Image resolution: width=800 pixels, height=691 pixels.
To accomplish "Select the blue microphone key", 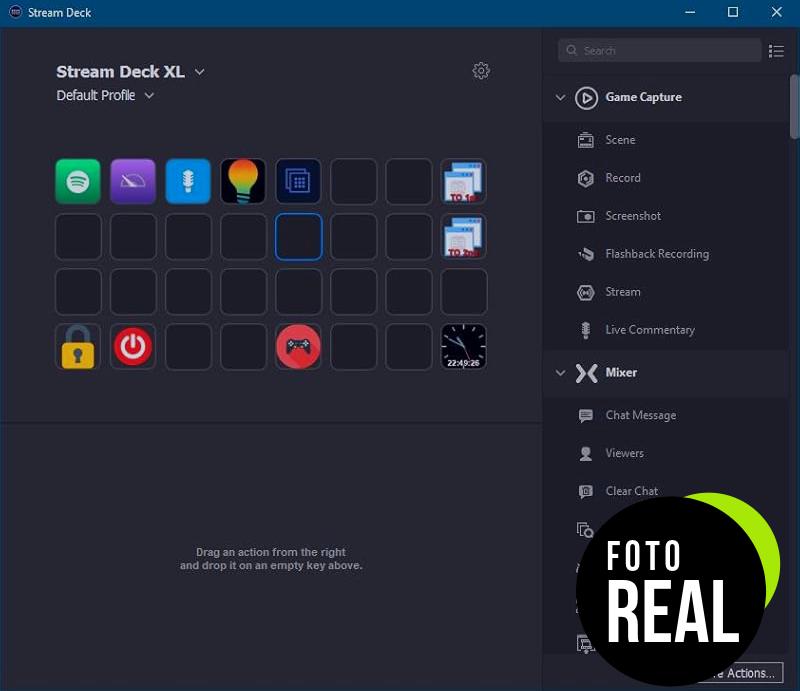I will pyautogui.click(x=188, y=182).
